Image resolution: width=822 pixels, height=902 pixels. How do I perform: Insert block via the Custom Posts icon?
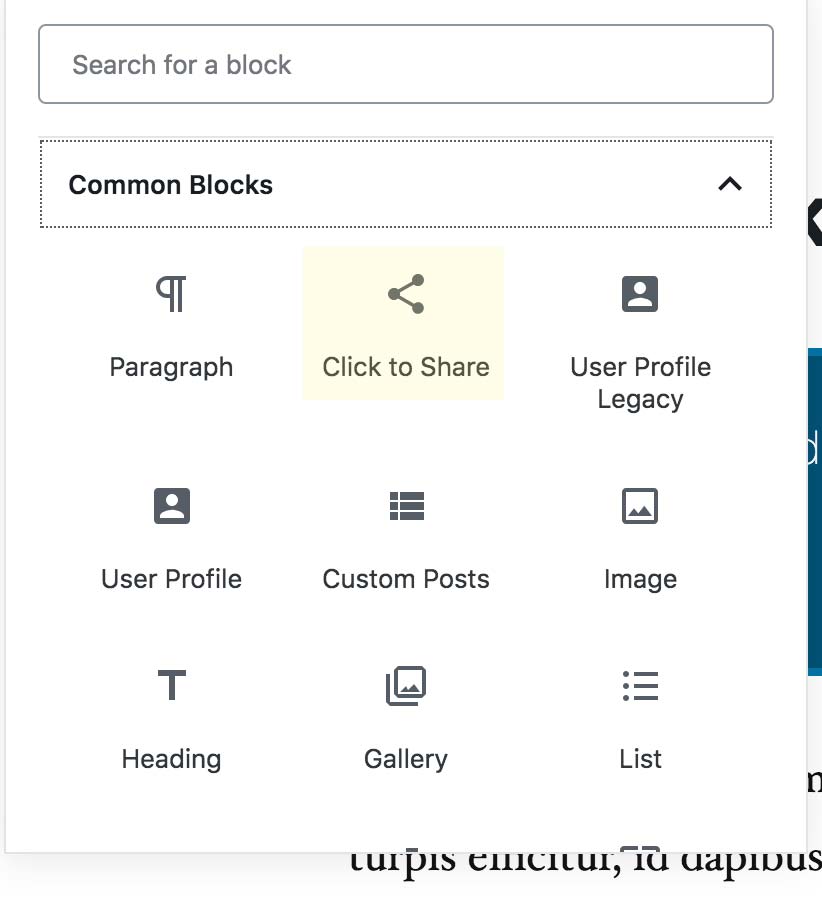pyautogui.click(x=406, y=506)
